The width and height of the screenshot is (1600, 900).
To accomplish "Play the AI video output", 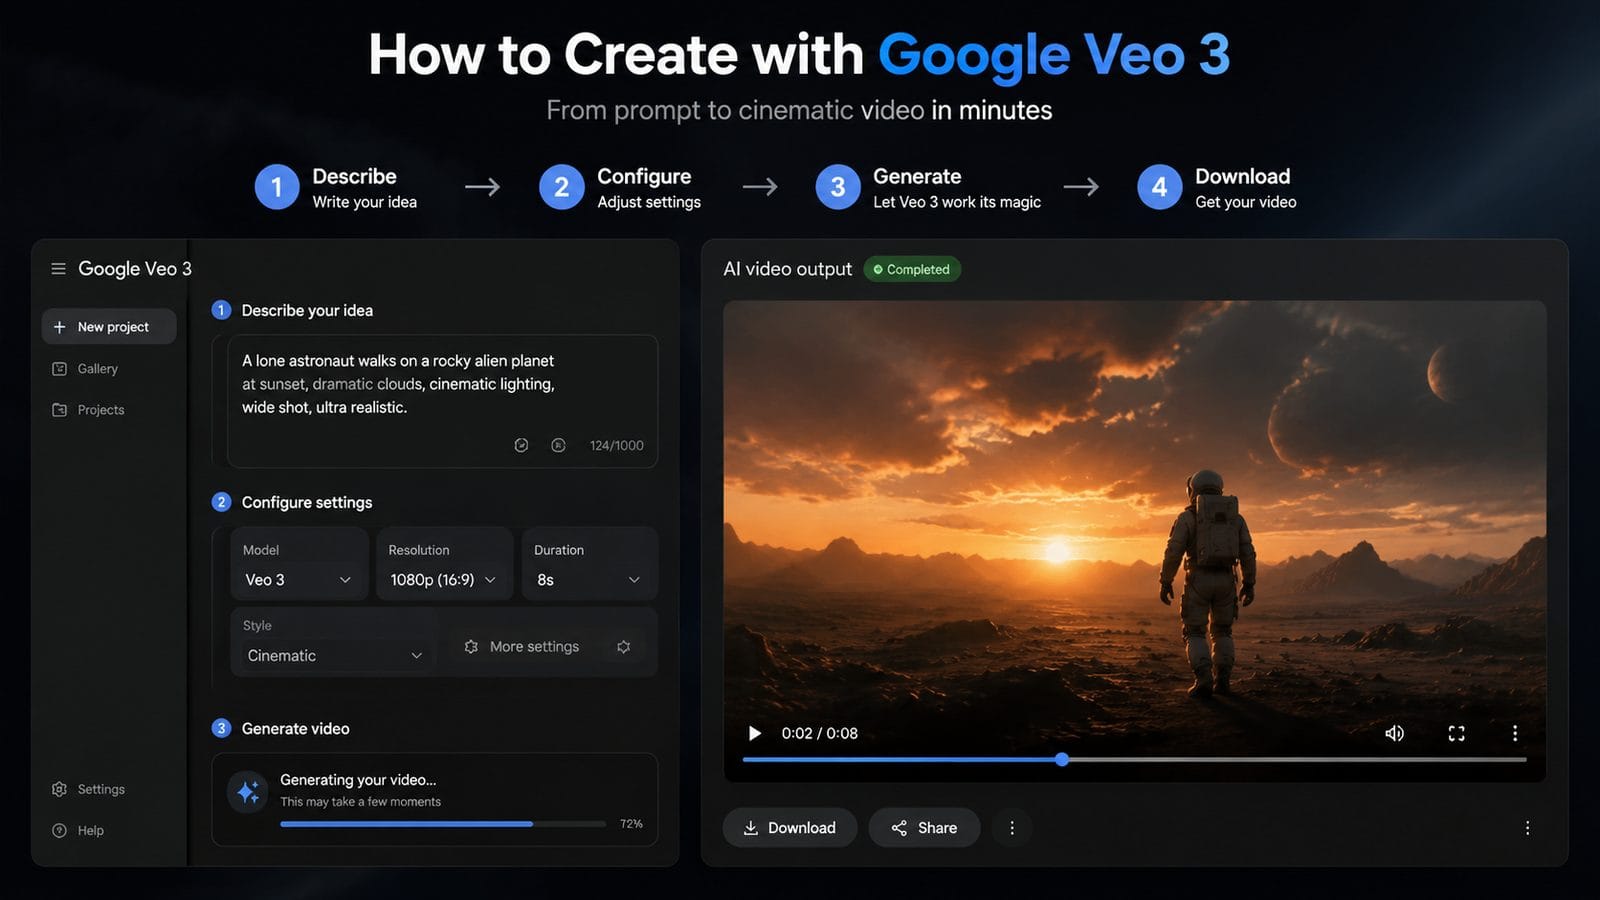I will [x=755, y=733].
